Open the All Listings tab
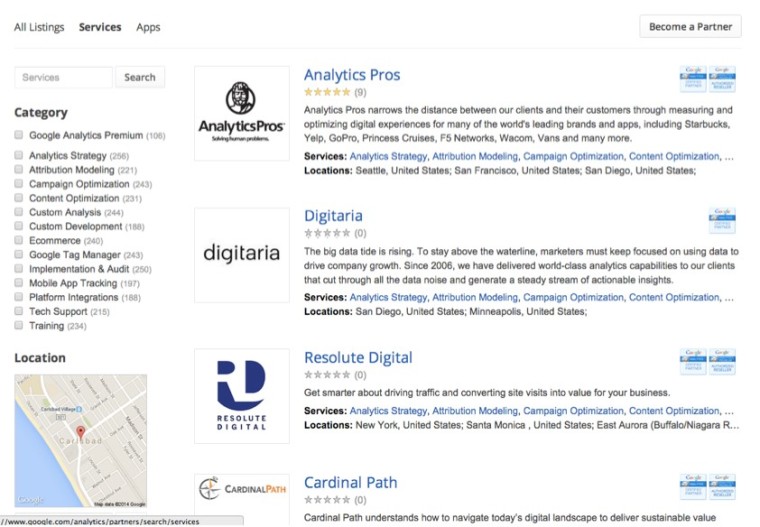The image size is (760, 527). coord(39,27)
